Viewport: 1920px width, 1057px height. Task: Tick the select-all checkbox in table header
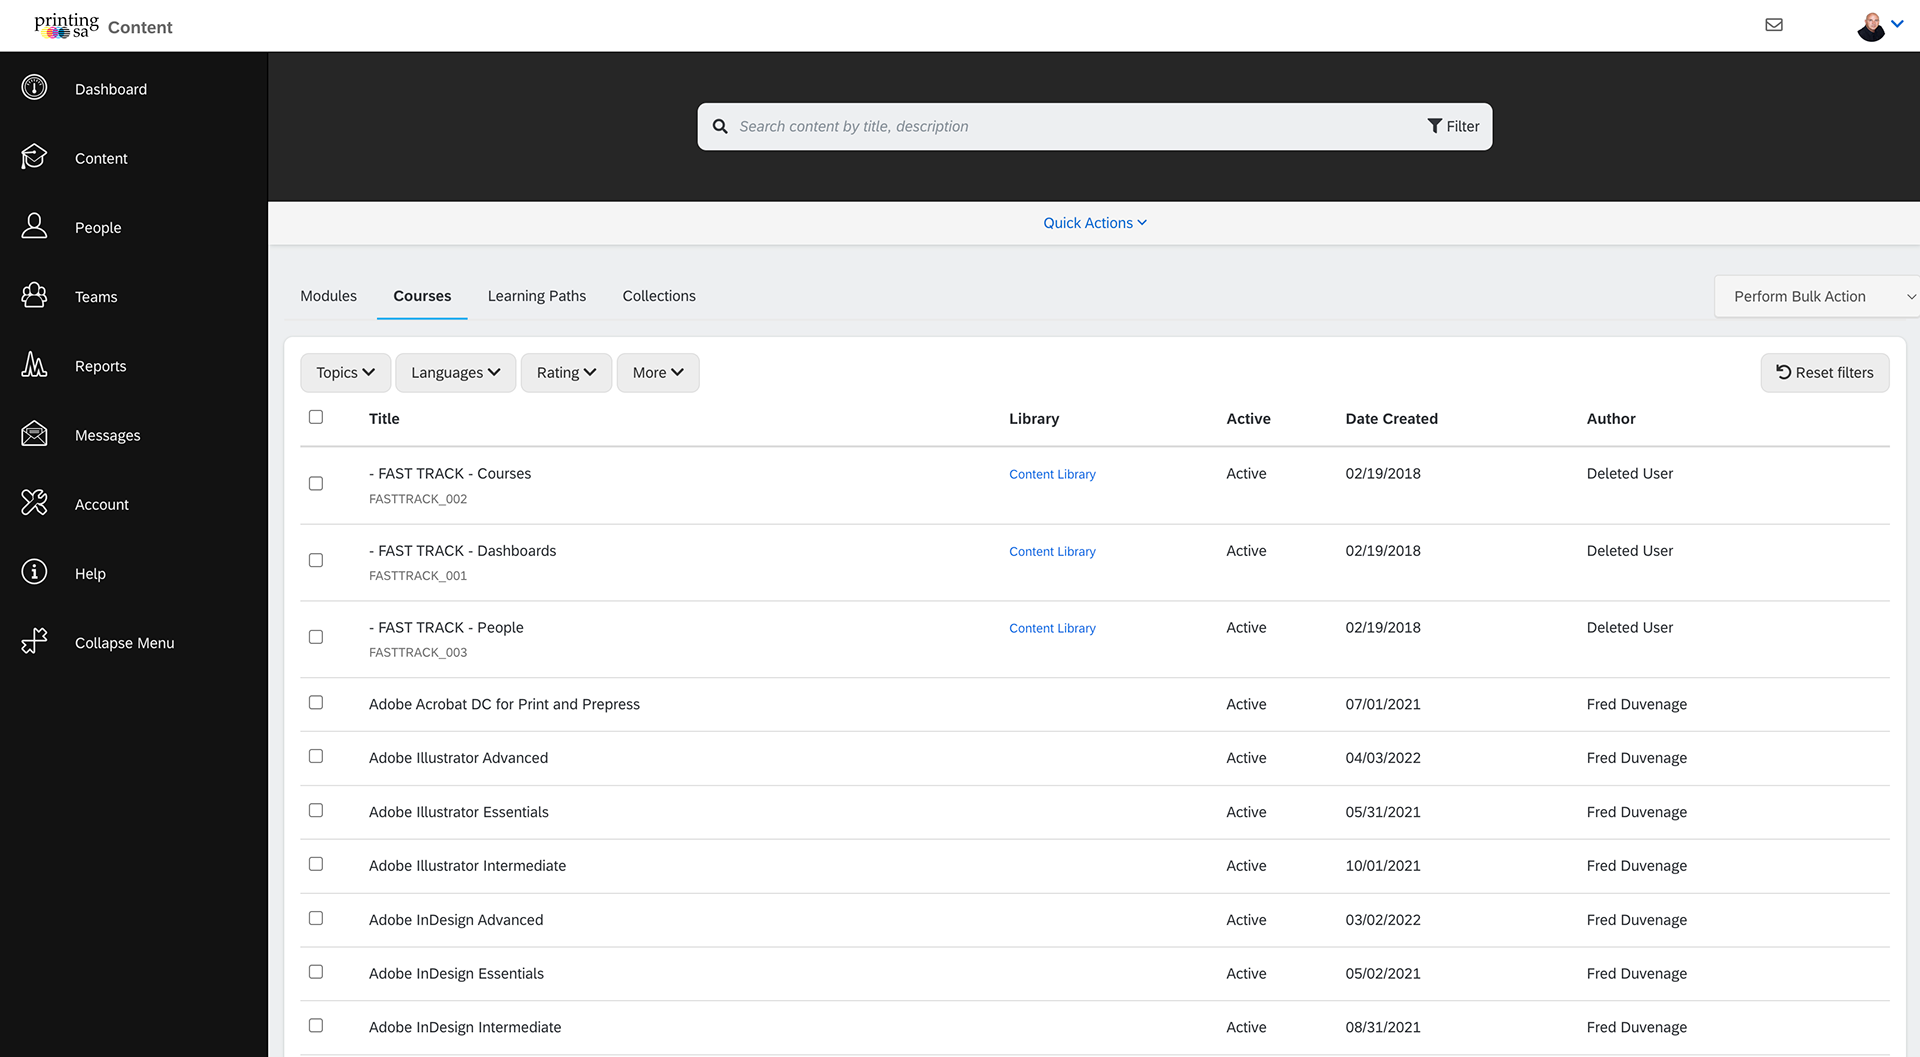click(316, 417)
